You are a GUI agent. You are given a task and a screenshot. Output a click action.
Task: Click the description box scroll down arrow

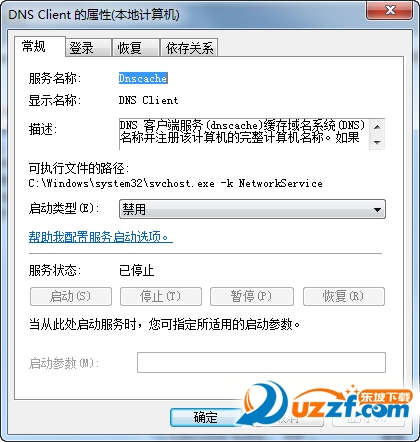coord(377,142)
